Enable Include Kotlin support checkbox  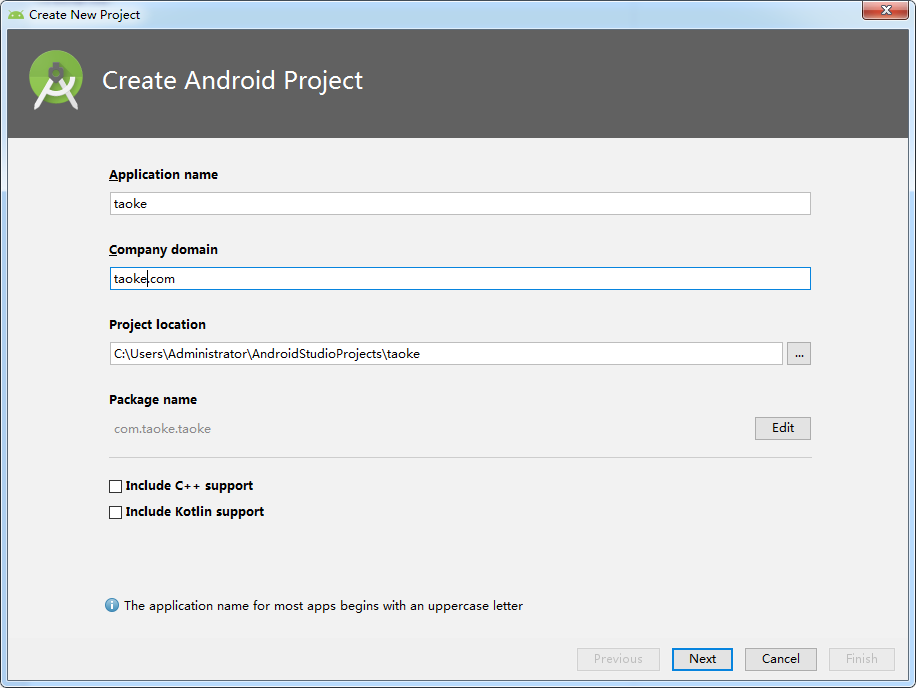tap(116, 512)
